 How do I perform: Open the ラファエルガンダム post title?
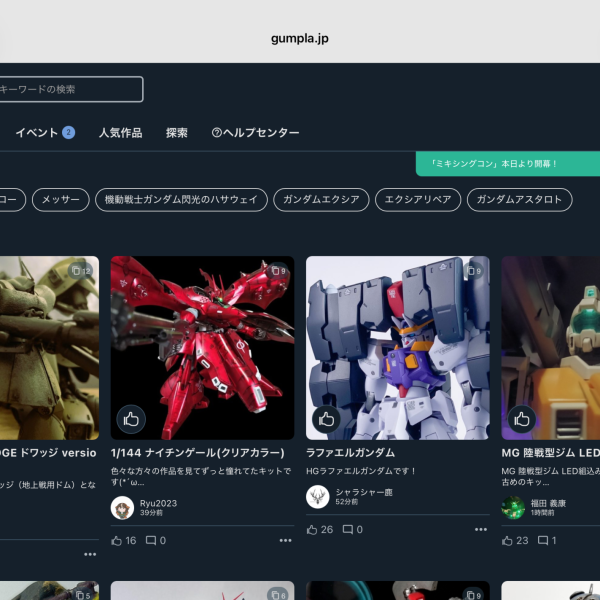click(x=351, y=453)
